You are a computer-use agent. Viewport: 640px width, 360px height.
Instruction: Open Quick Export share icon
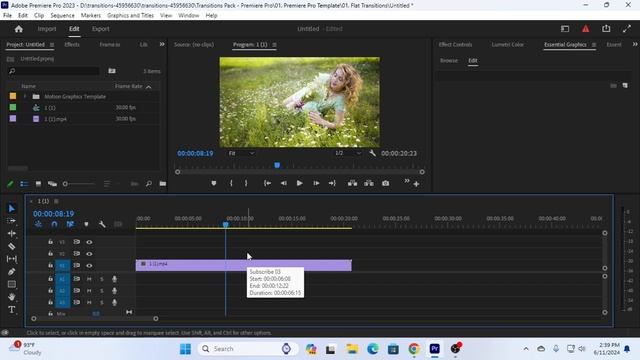[x=606, y=29]
